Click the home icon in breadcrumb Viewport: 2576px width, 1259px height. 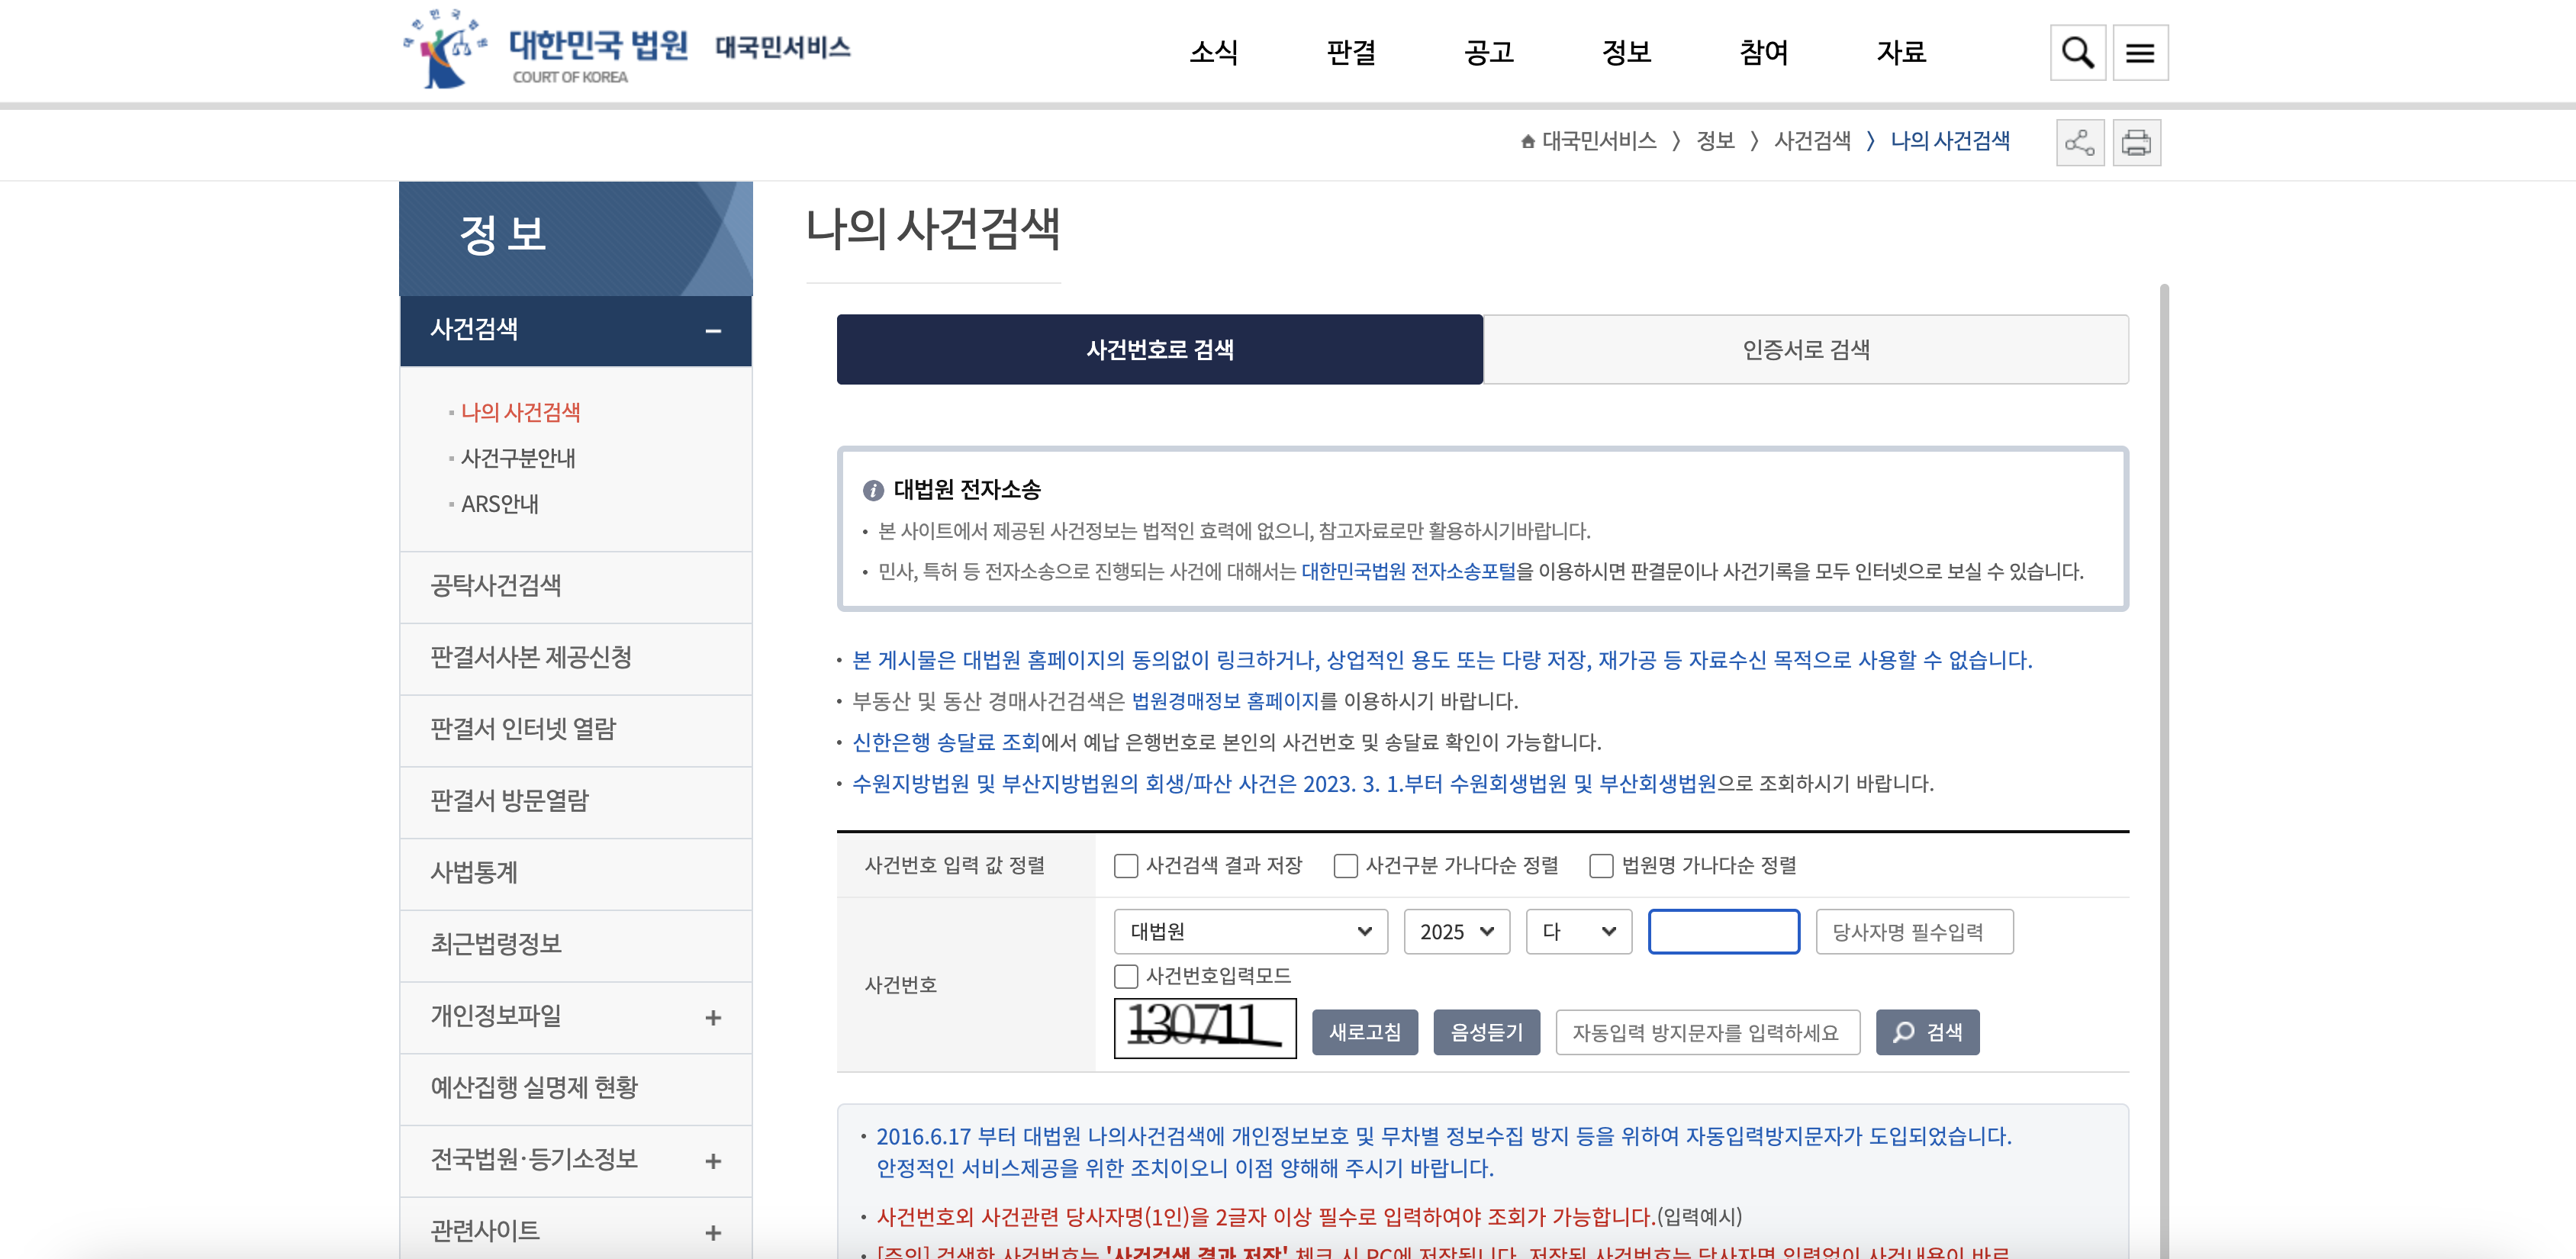tap(1527, 141)
